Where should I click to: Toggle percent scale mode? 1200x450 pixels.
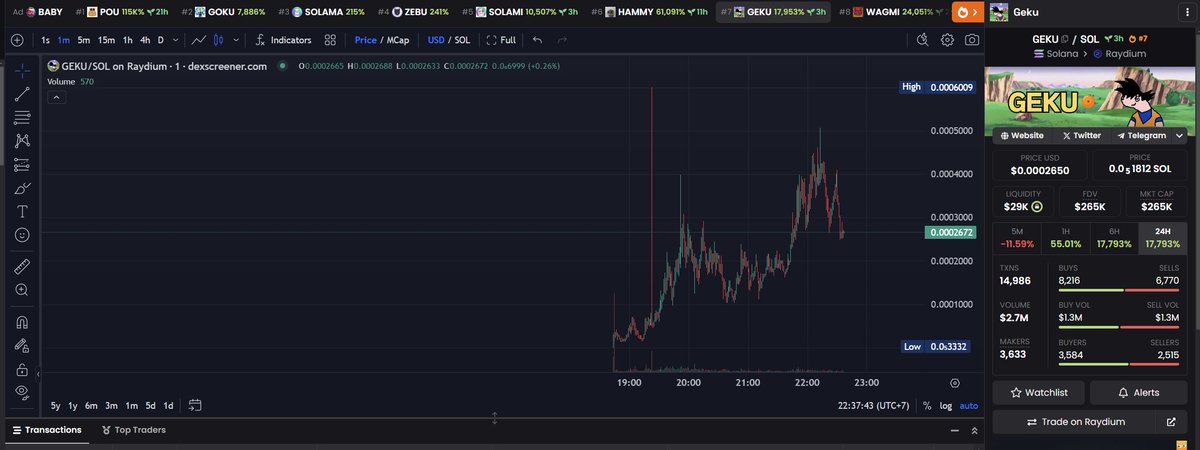pyautogui.click(x=927, y=406)
